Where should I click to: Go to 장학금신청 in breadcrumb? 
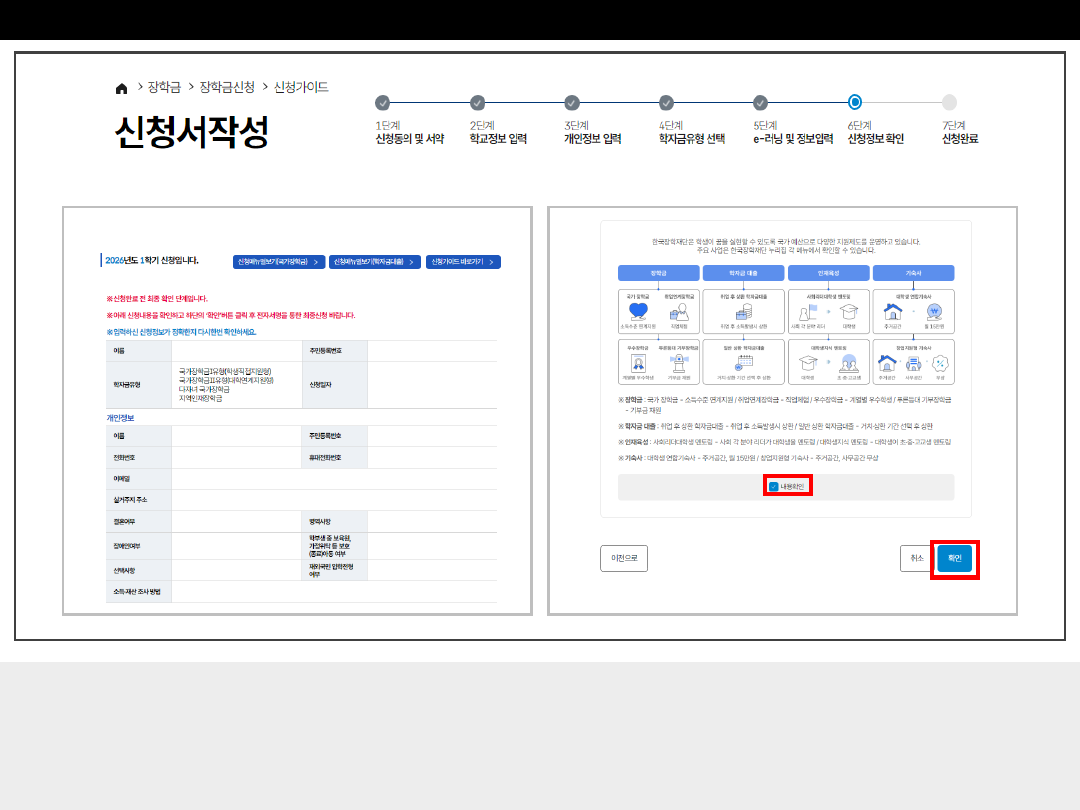click(227, 87)
